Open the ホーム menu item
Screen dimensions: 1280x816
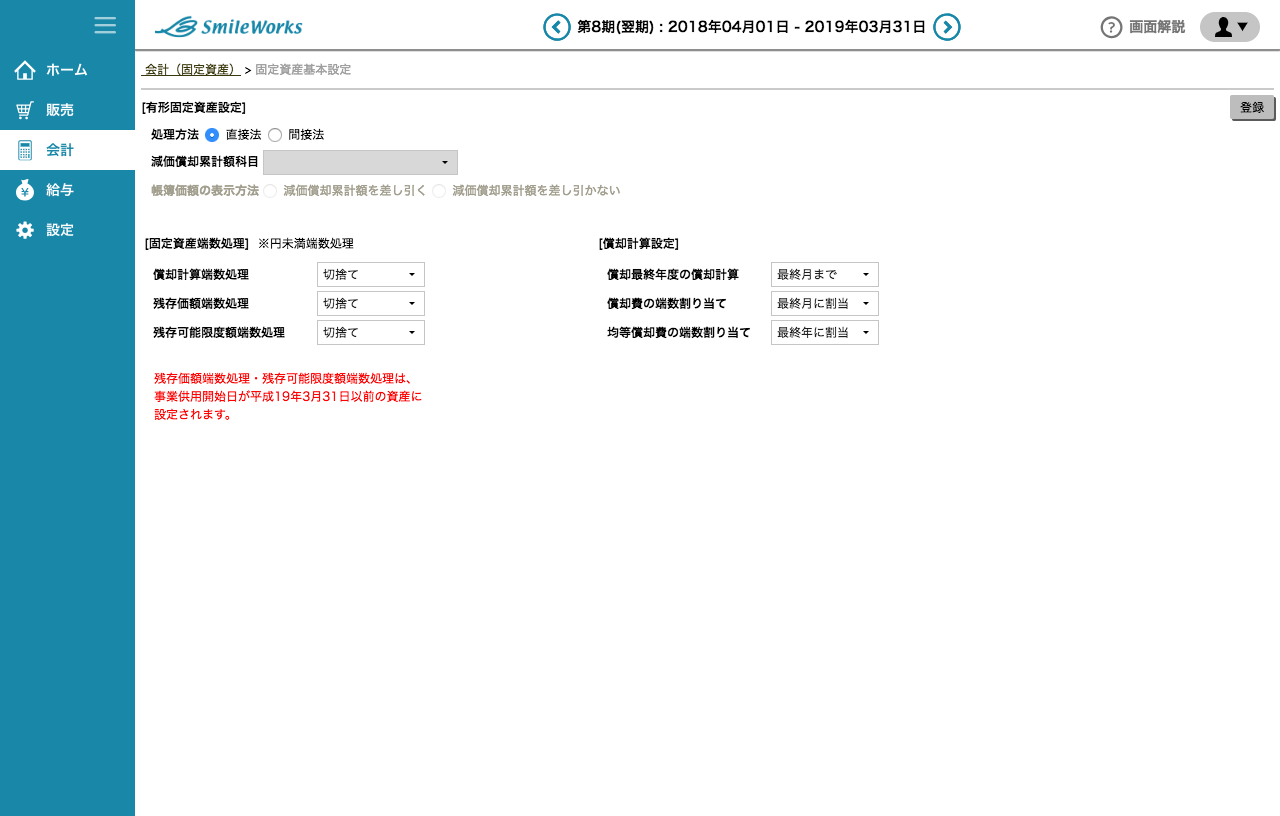click(67, 70)
